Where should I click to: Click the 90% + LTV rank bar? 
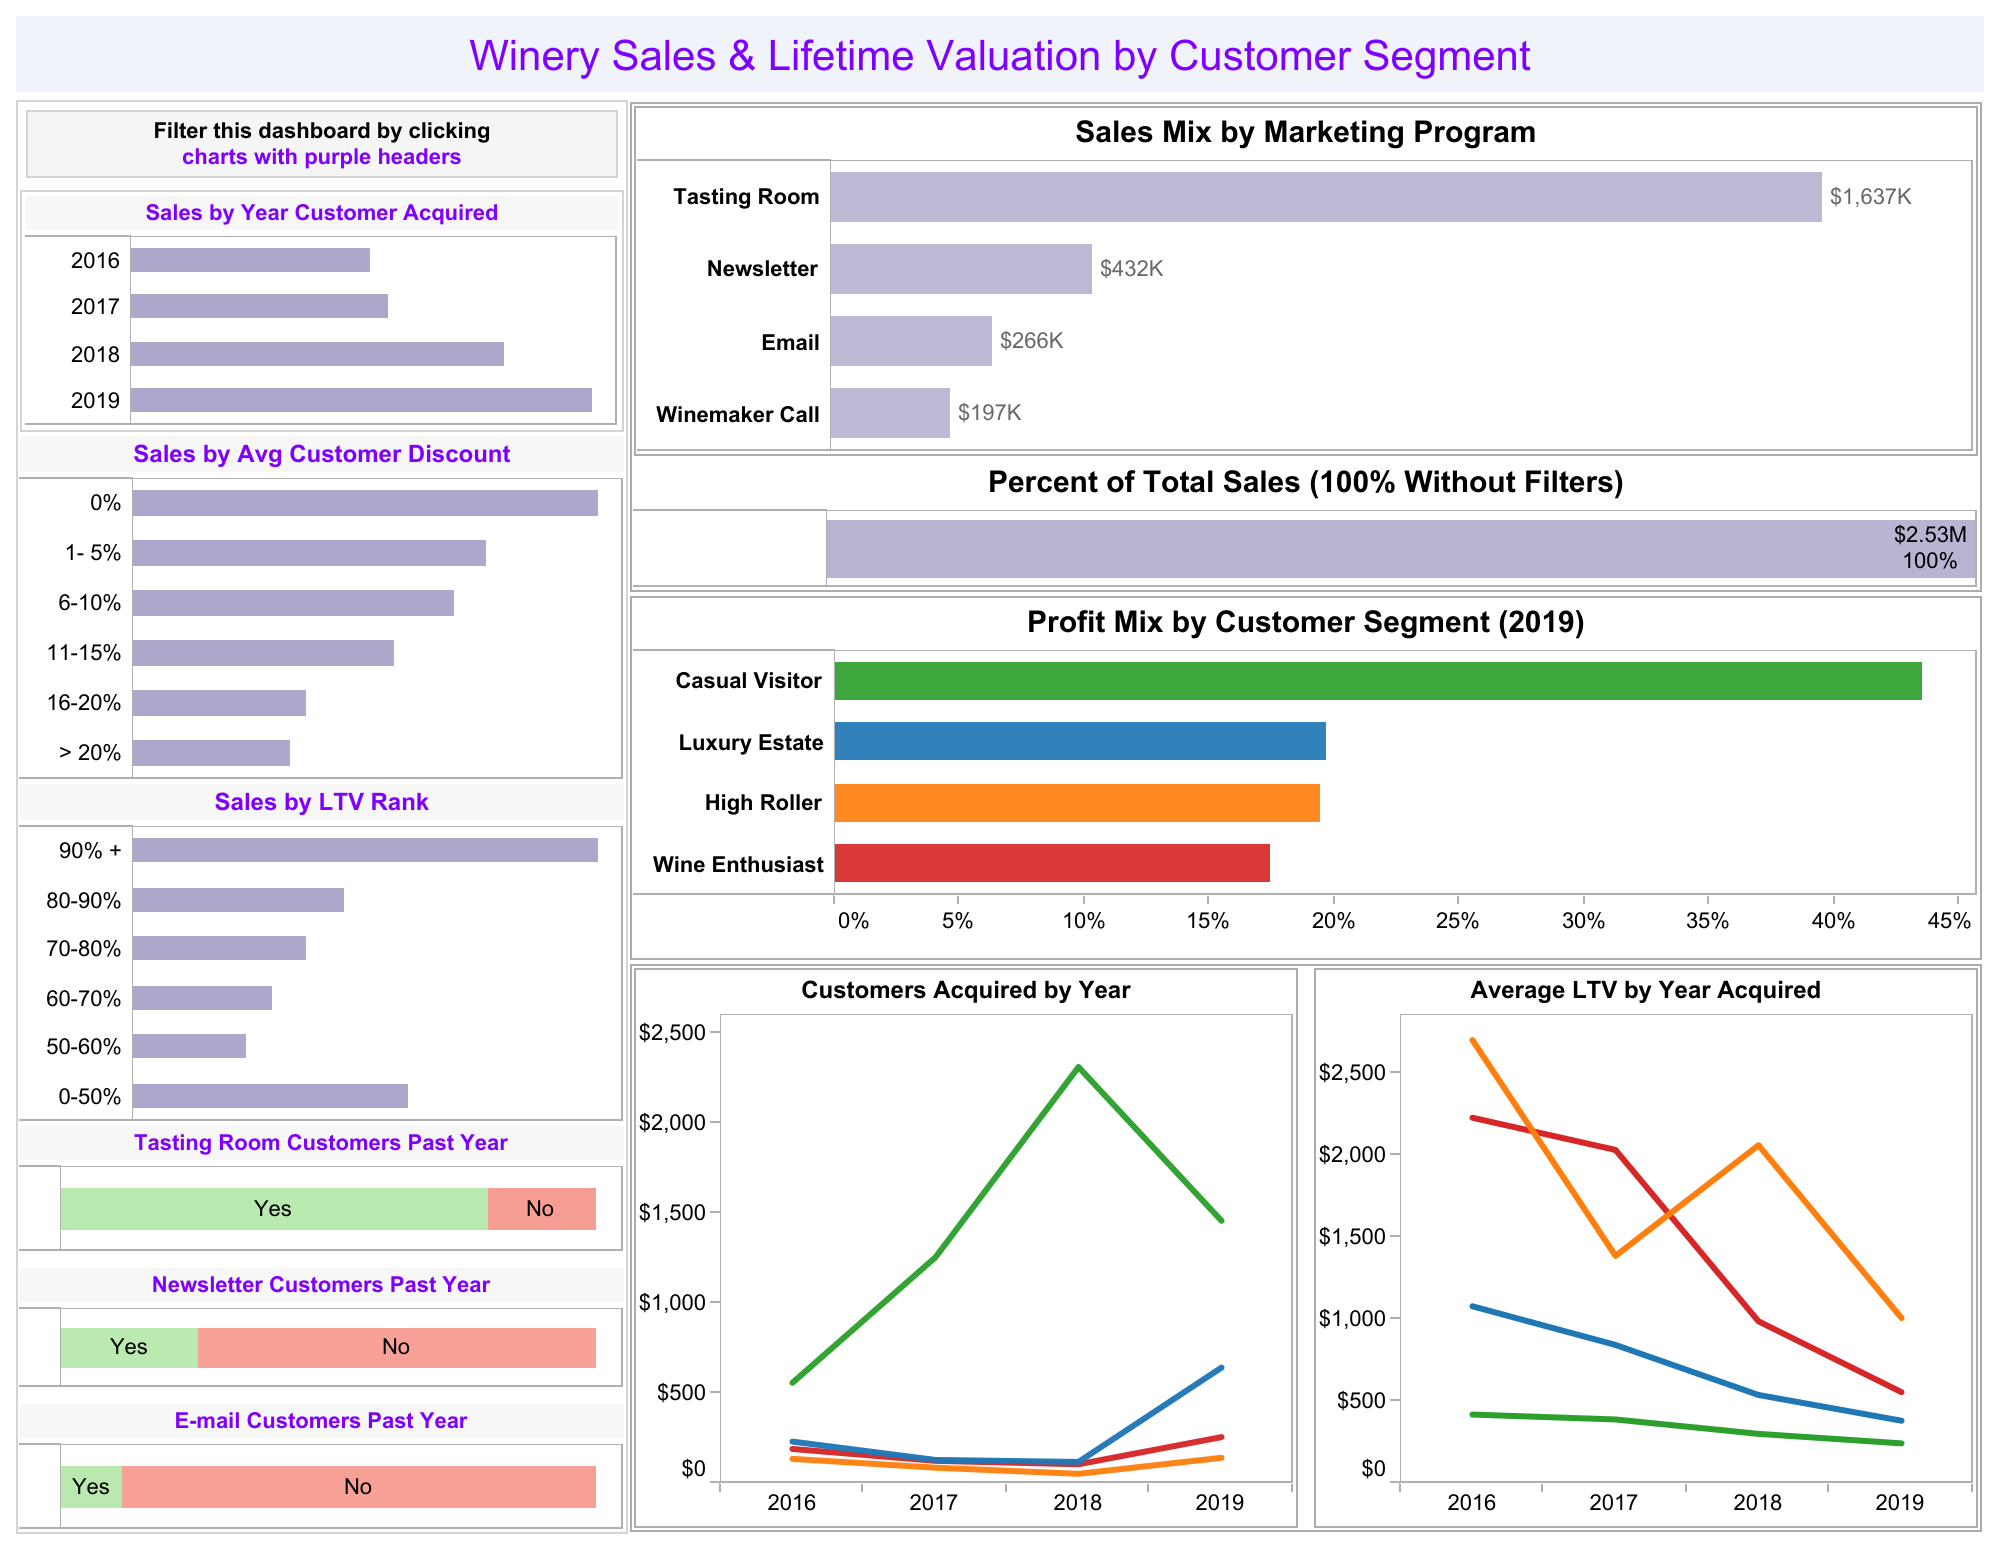coord(365,850)
